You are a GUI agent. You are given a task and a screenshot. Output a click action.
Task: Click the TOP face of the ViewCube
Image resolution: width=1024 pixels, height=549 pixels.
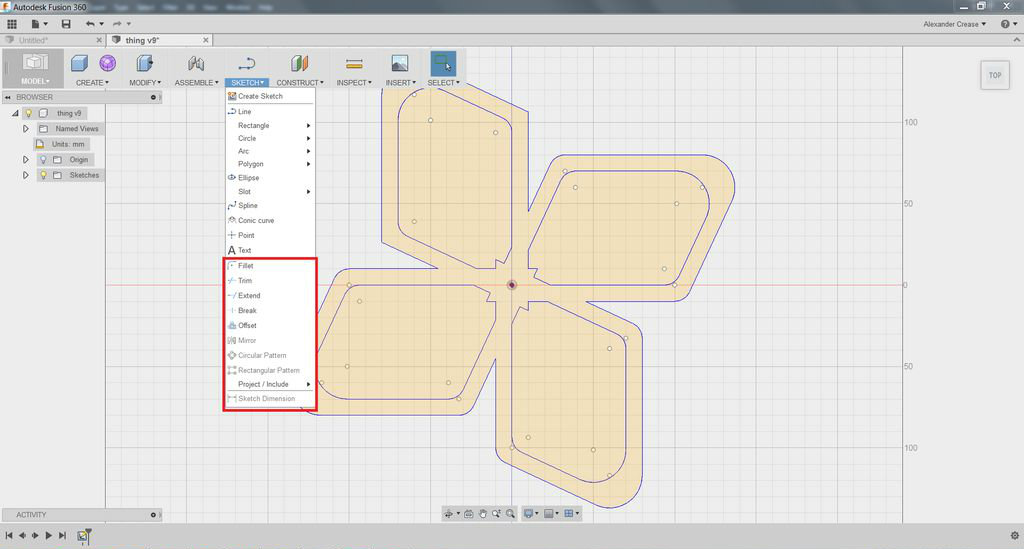tap(995, 76)
